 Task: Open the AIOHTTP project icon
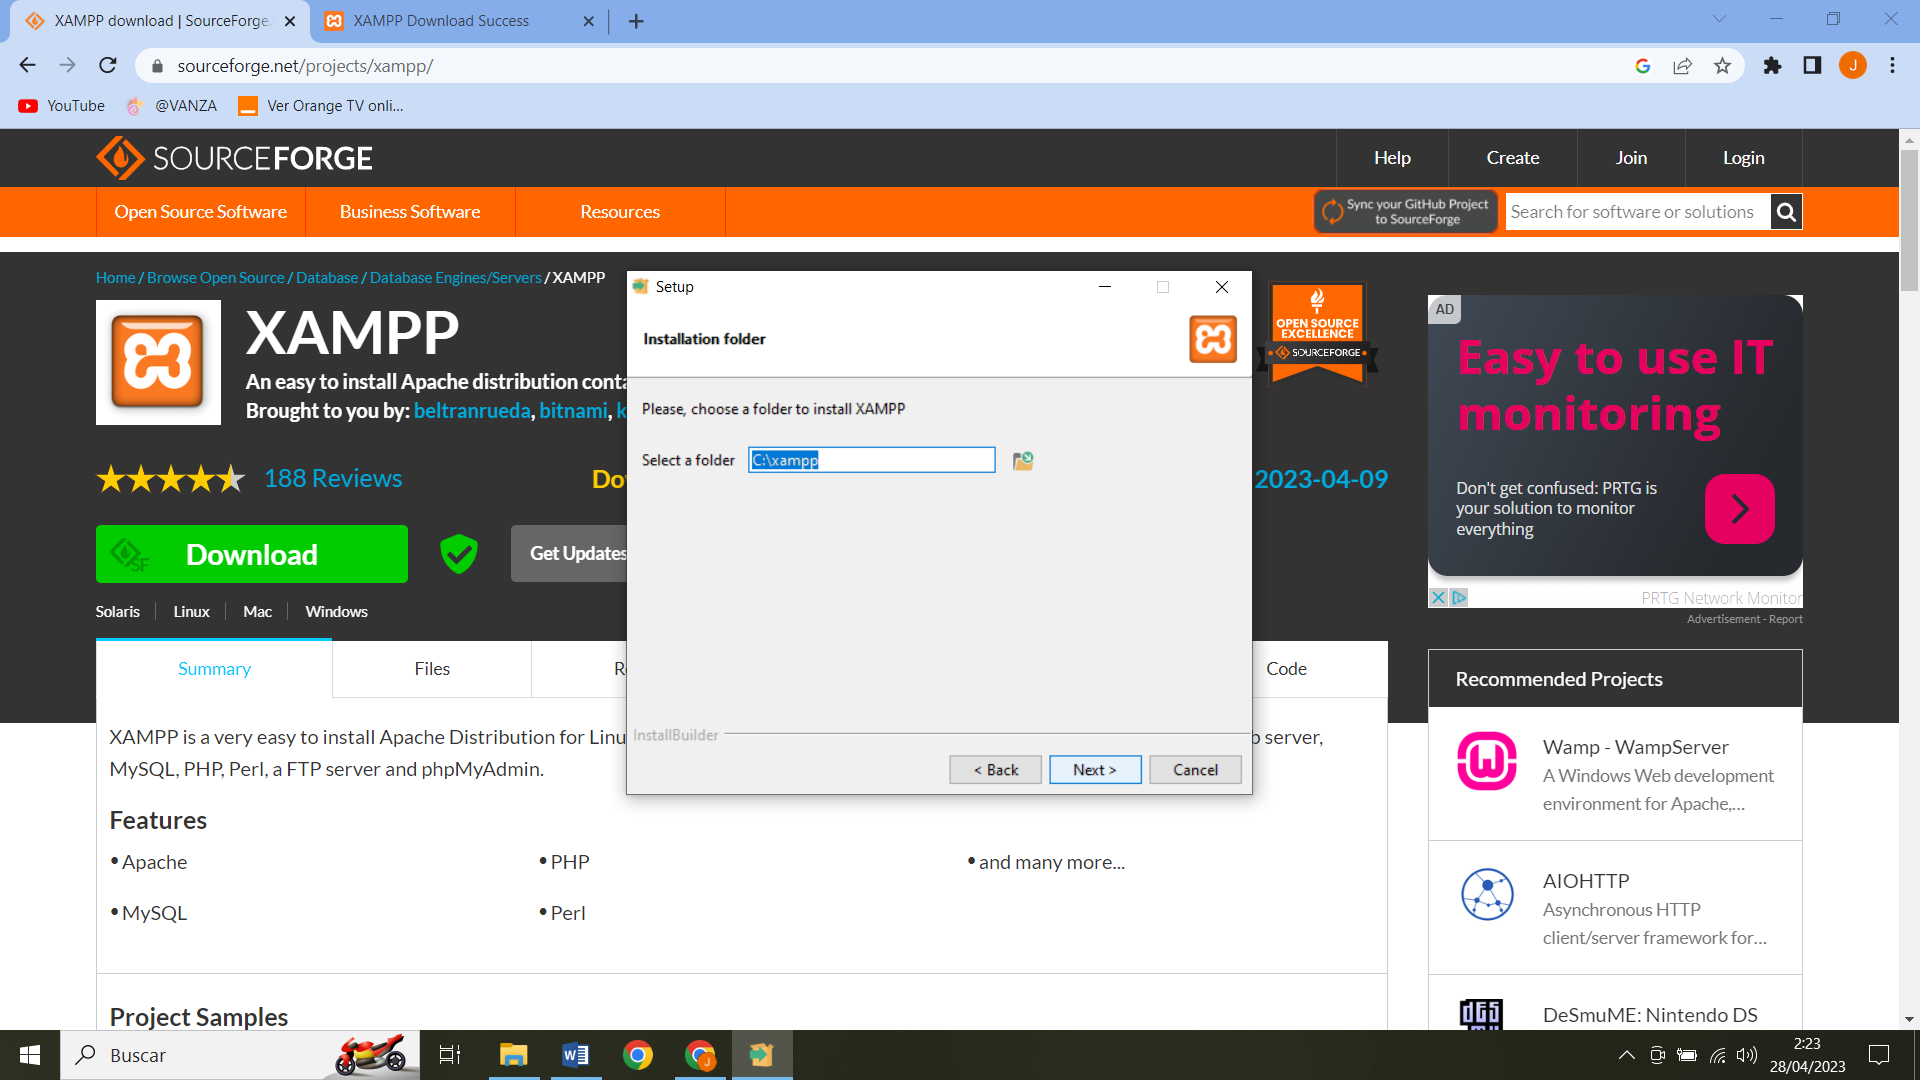(1487, 893)
